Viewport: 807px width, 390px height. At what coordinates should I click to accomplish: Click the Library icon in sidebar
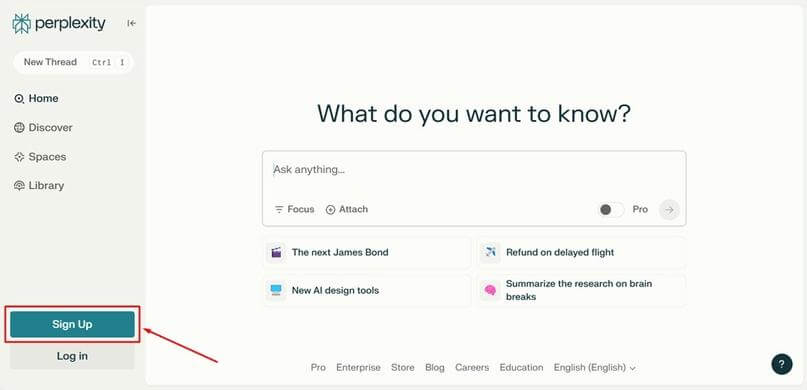(x=19, y=186)
